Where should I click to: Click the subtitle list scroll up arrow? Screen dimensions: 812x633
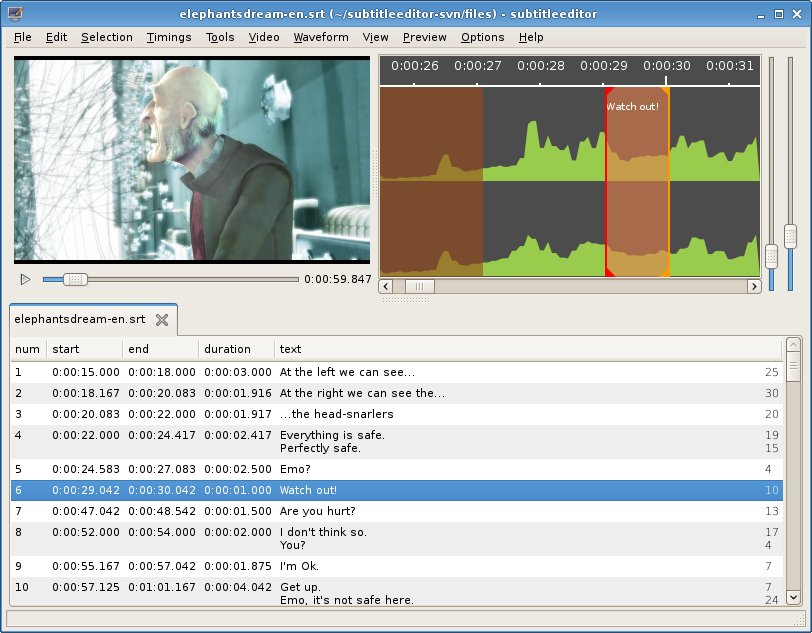tap(793, 344)
